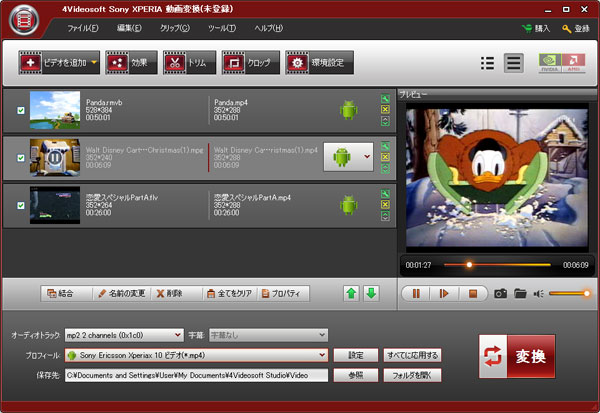
Task: Click Android profile icon in 恋愛スペシャル row
Action: click(x=349, y=206)
